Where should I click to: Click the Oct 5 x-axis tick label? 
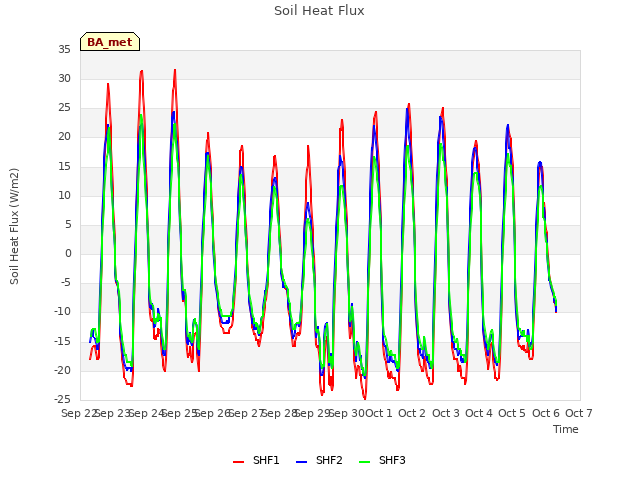[x=512, y=413]
